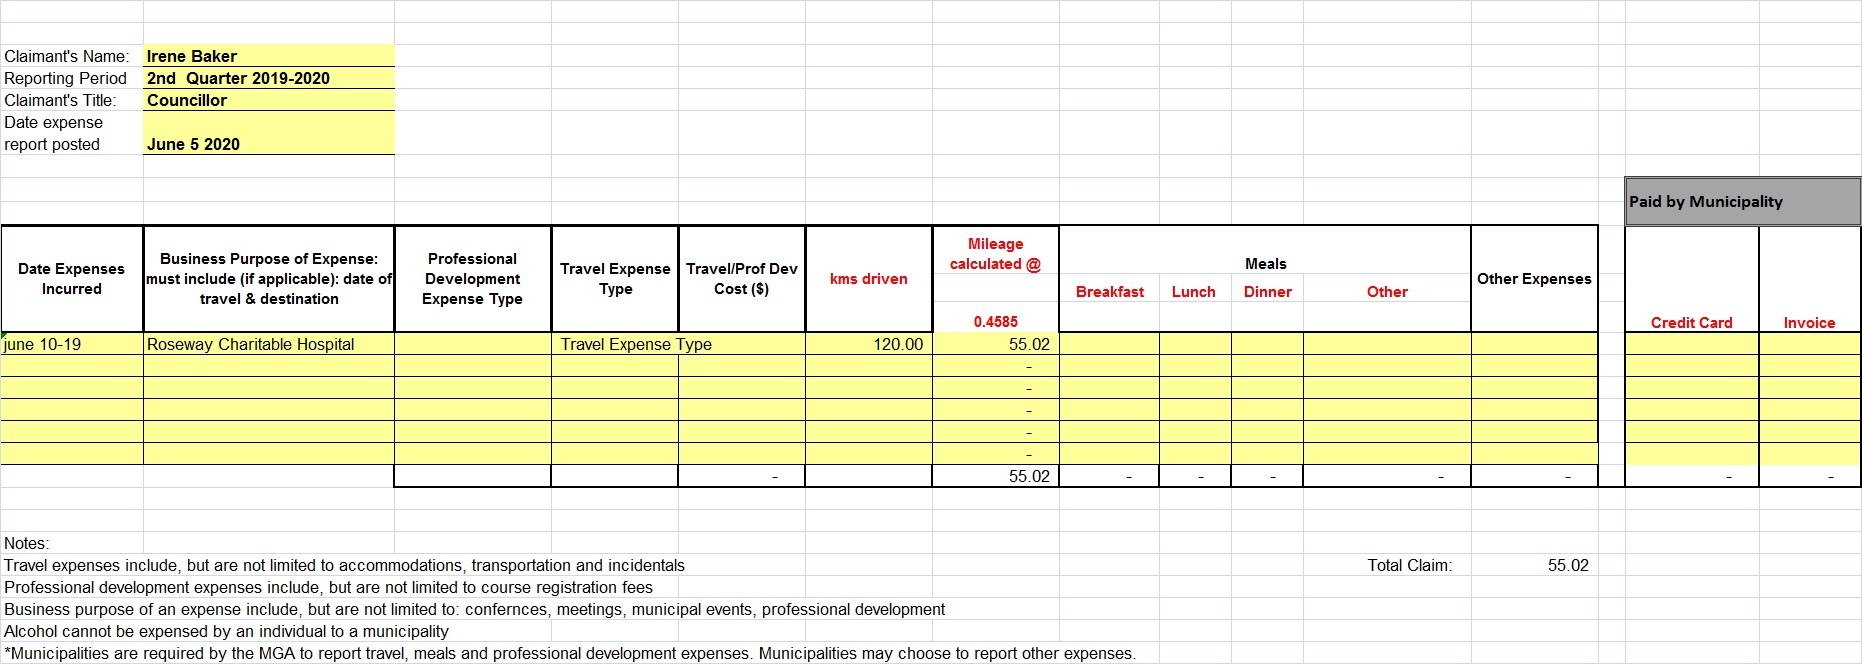
Task: Click the '120.00' kms driven cell
Action: coord(869,344)
